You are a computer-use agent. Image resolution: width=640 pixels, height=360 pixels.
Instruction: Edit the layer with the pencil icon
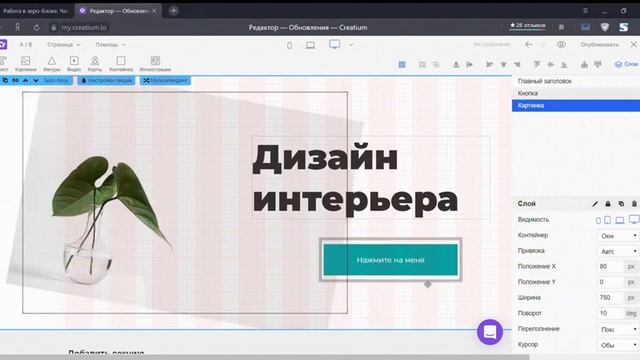pos(595,204)
